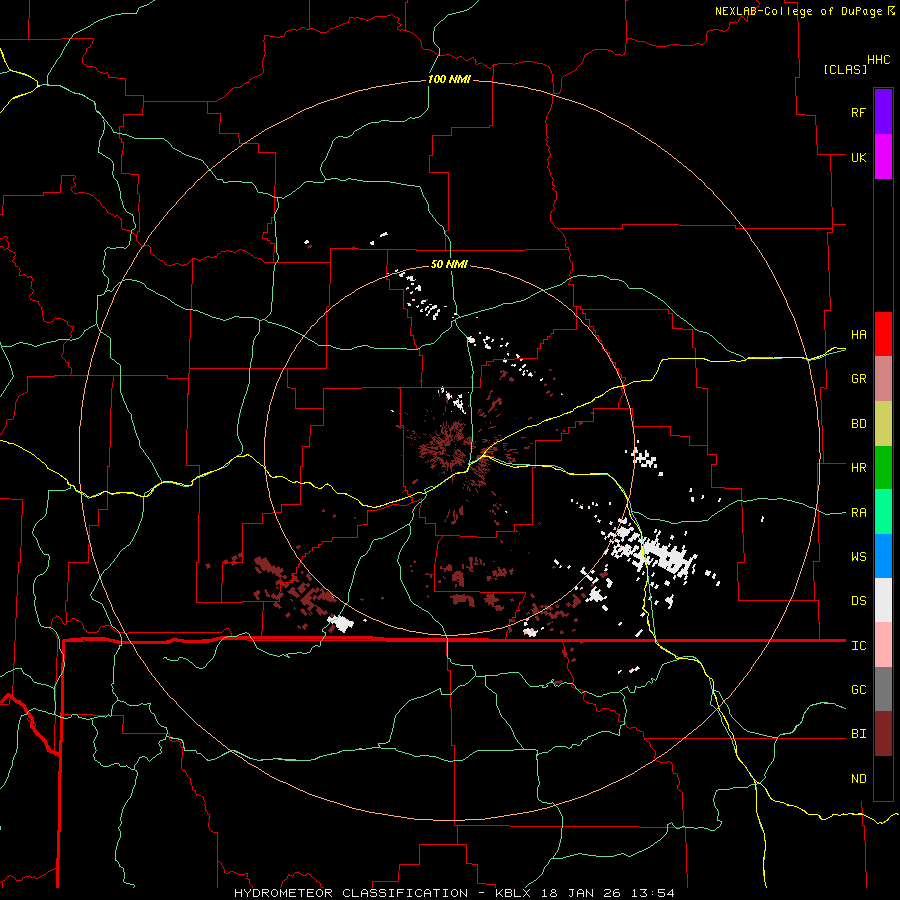Click the HA legend label
Viewport: 900px width, 900px height.
(858, 335)
